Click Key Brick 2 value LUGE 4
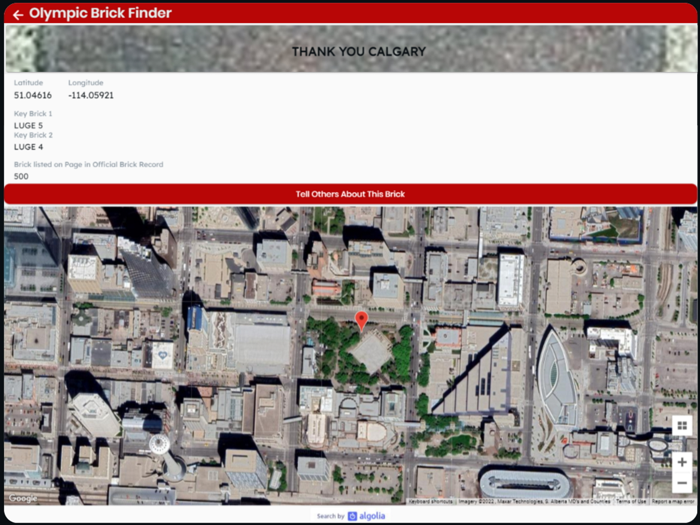 (28, 147)
